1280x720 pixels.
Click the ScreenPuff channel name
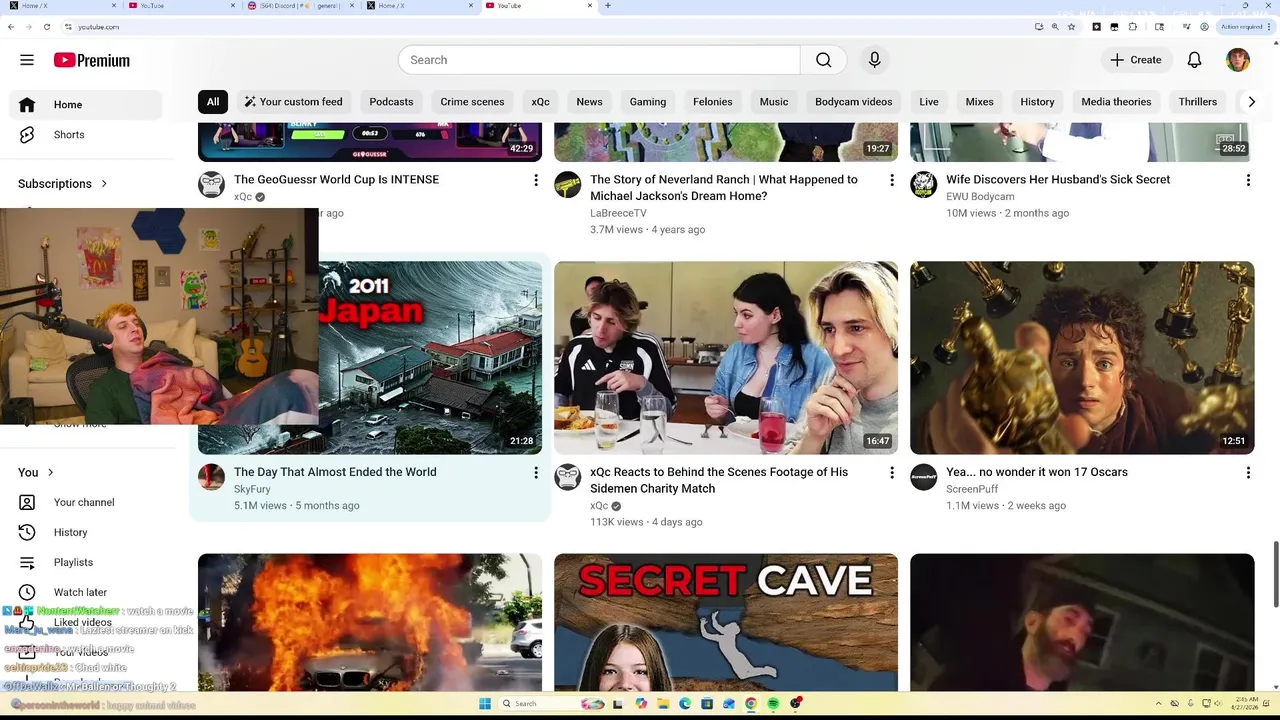click(x=972, y=489)
